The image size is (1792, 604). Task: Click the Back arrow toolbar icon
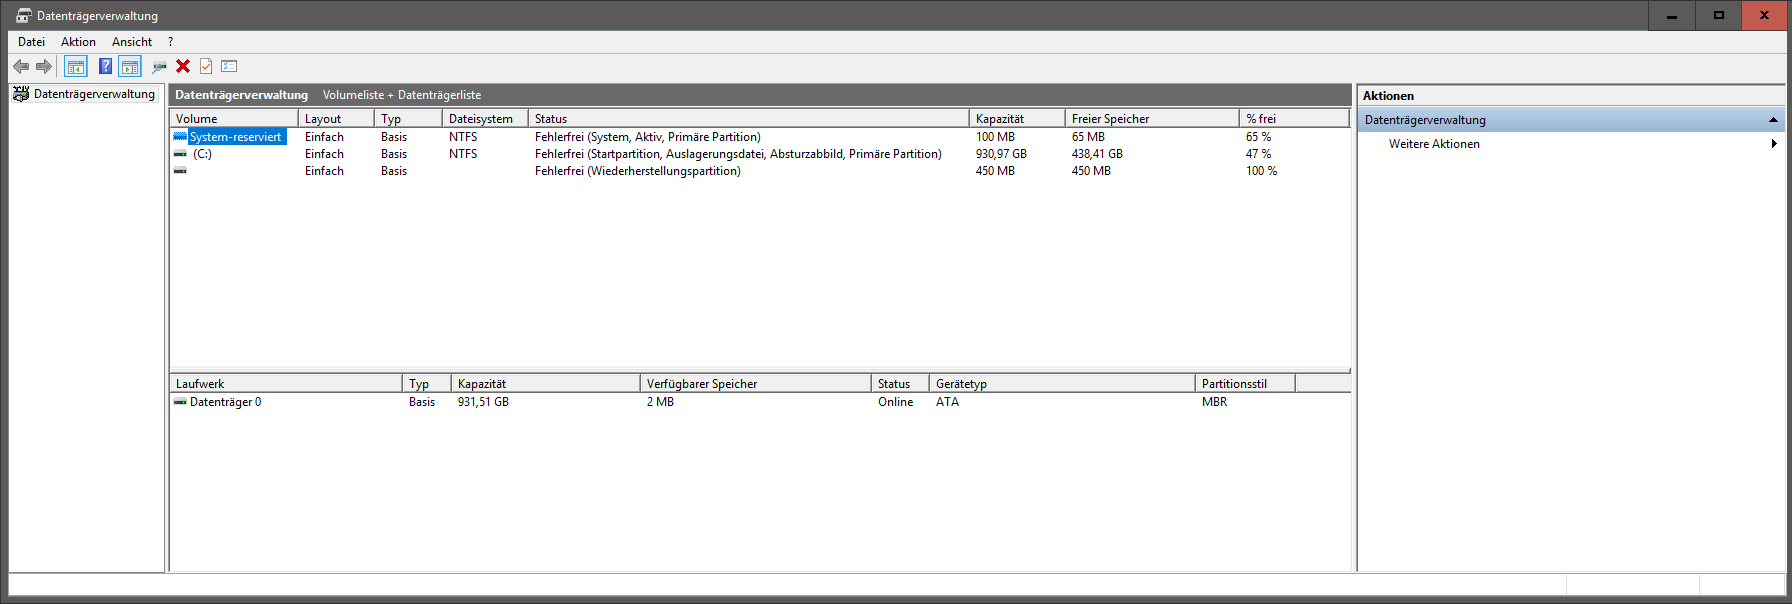(x=21, y=66)
